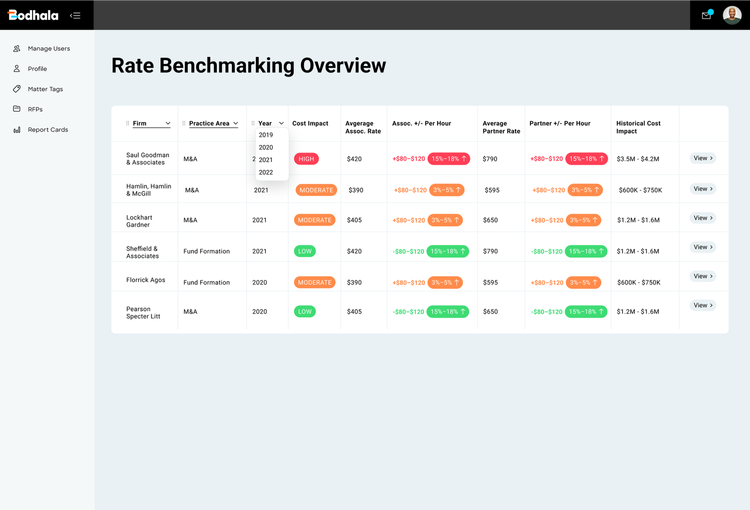The width and height of the screenshot is (750, 510).
Task: Select Lockhart Gardner firm name
Action: coord(139,221)
